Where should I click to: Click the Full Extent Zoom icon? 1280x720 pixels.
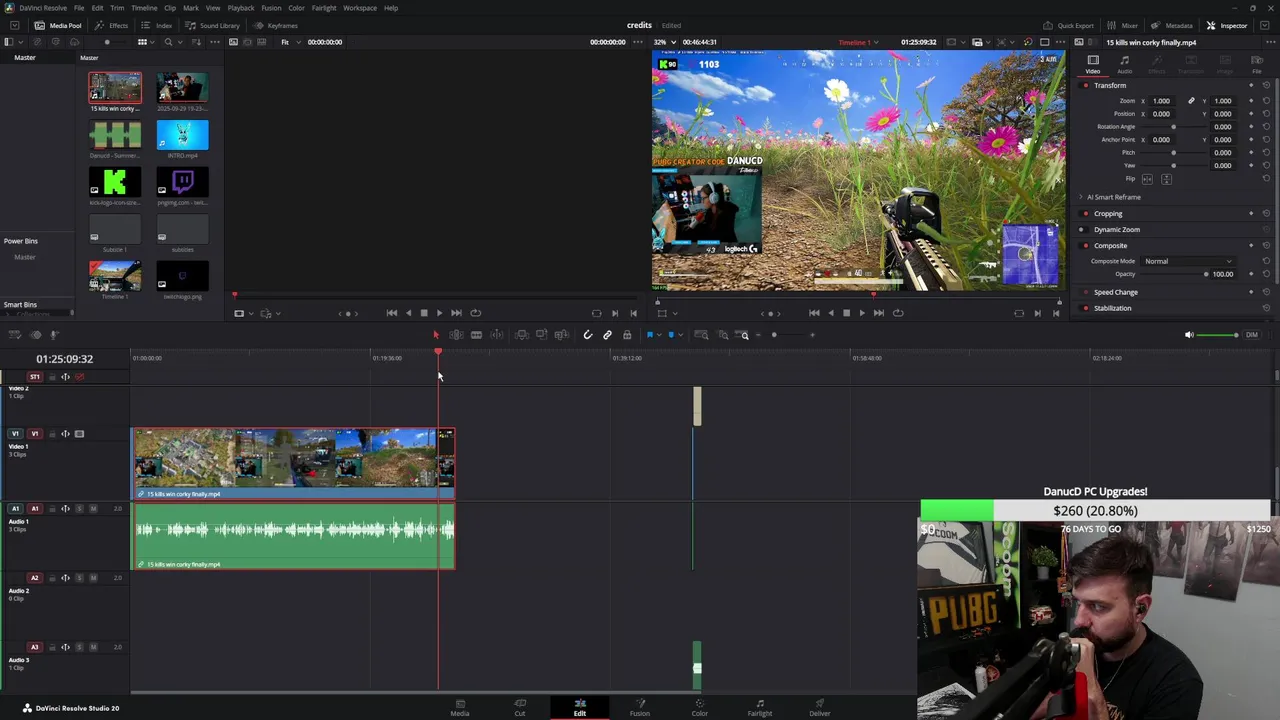[702, 335]
